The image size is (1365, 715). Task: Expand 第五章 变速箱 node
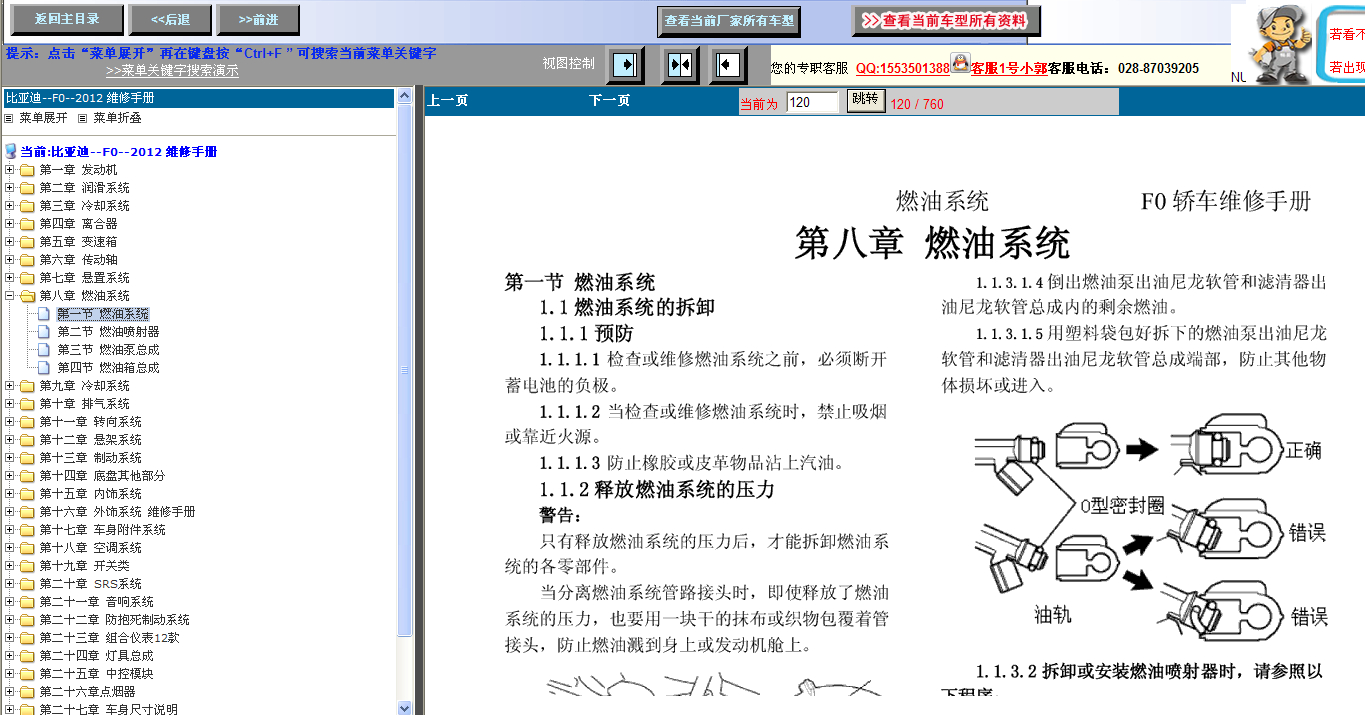pos(10,242)
